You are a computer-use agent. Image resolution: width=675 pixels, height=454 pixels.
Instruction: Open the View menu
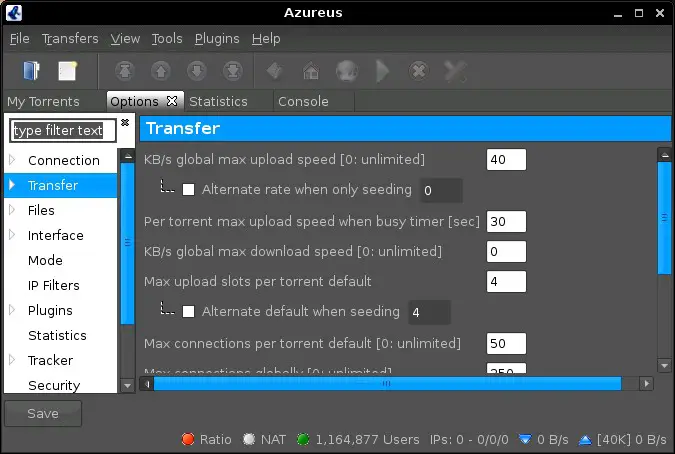[x=125, y=39]
